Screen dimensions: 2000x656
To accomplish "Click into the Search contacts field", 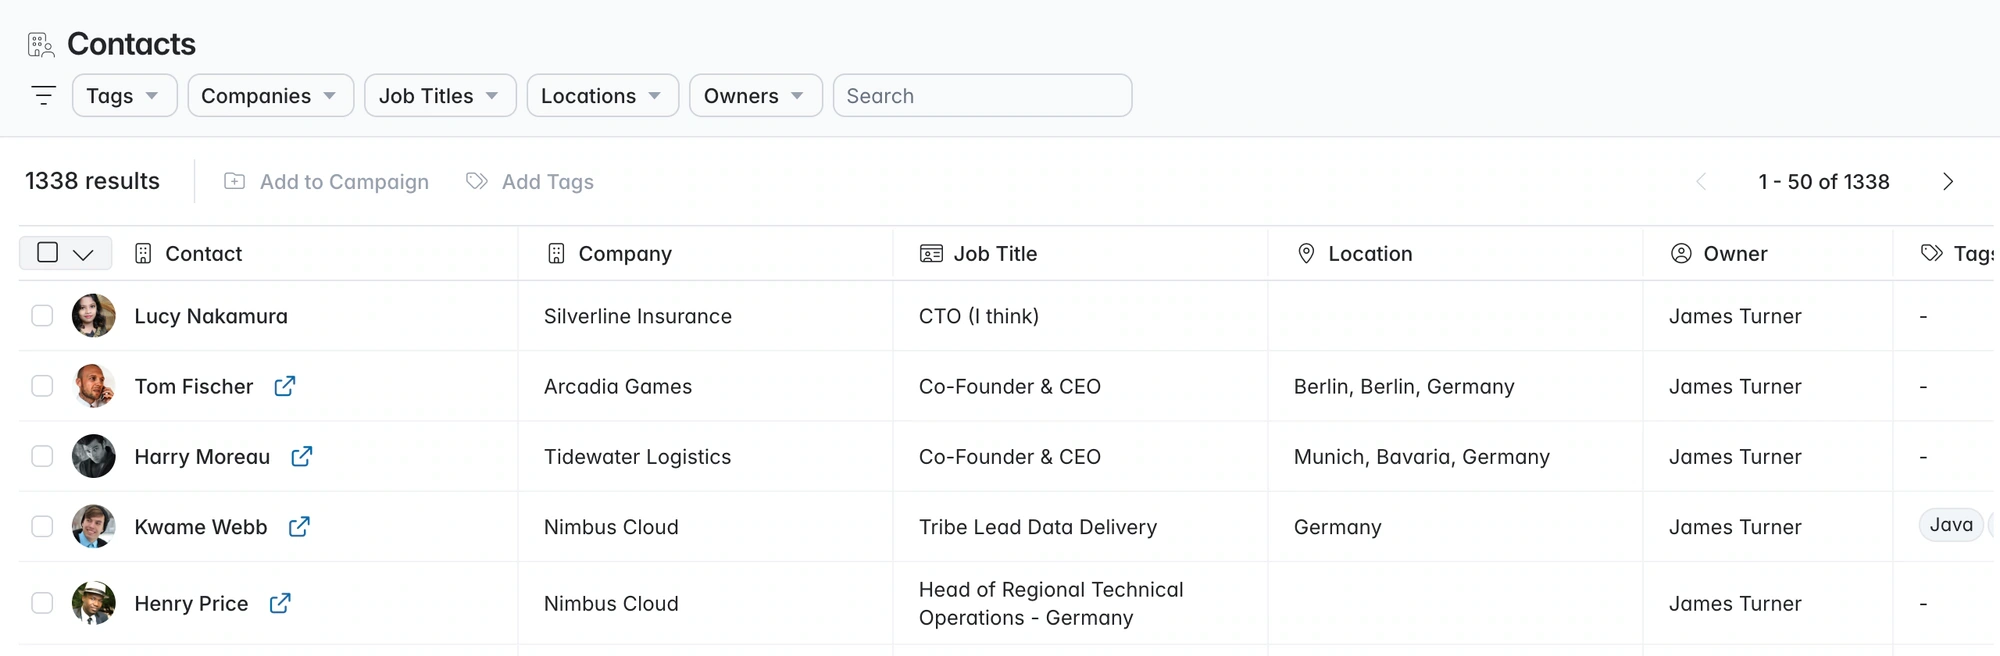I will pos(982,96).
